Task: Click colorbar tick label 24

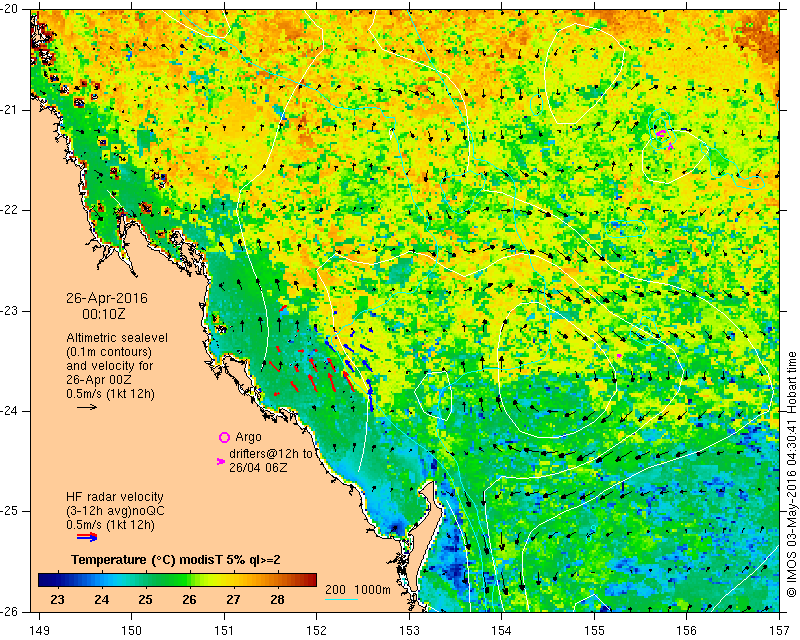Action: click(101, 599)
